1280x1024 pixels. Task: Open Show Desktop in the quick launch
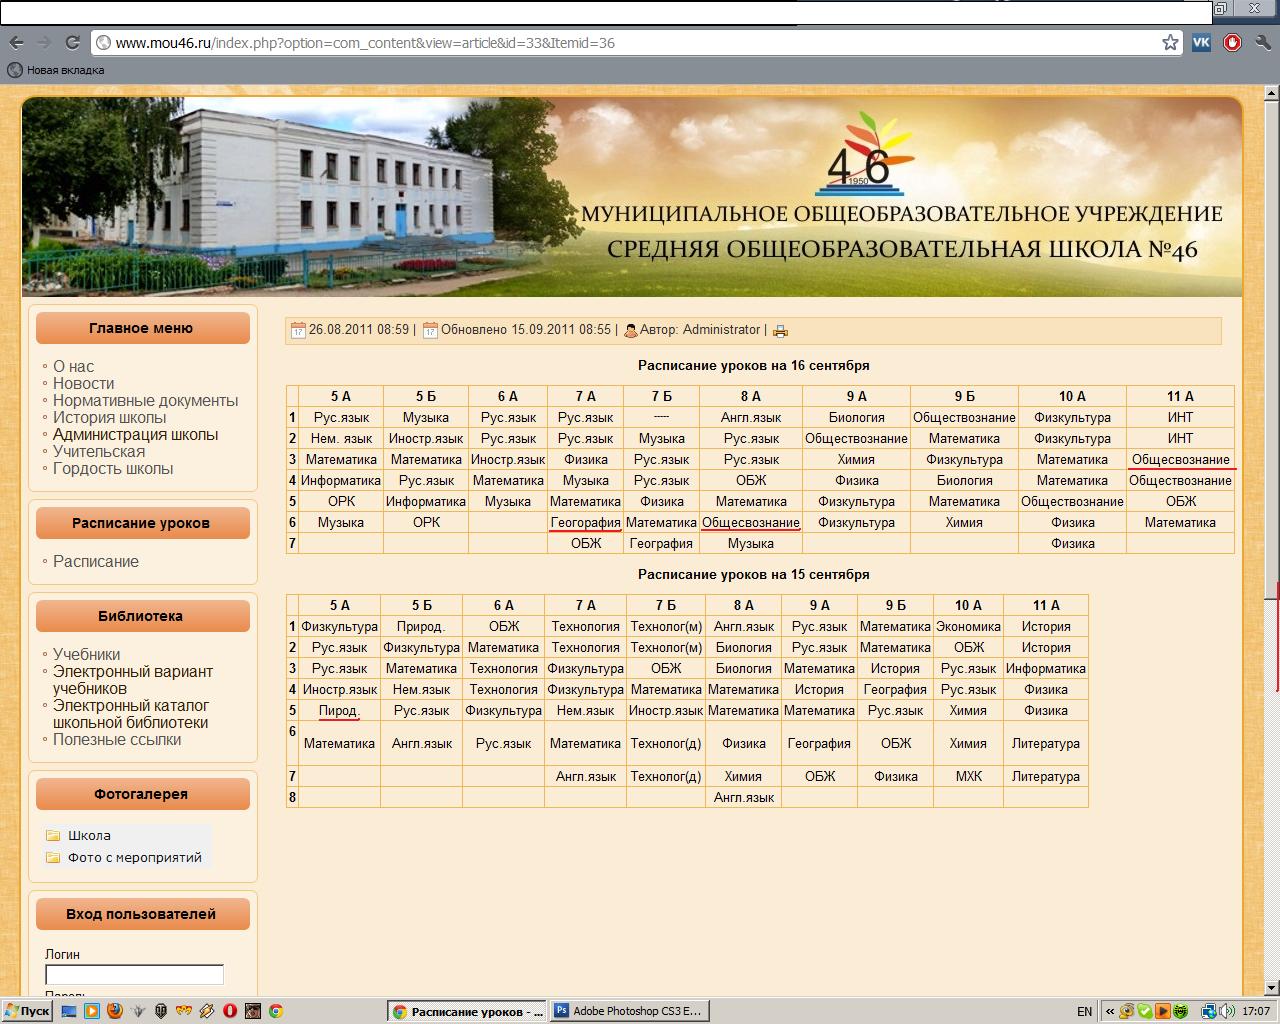pos(69,1011)
